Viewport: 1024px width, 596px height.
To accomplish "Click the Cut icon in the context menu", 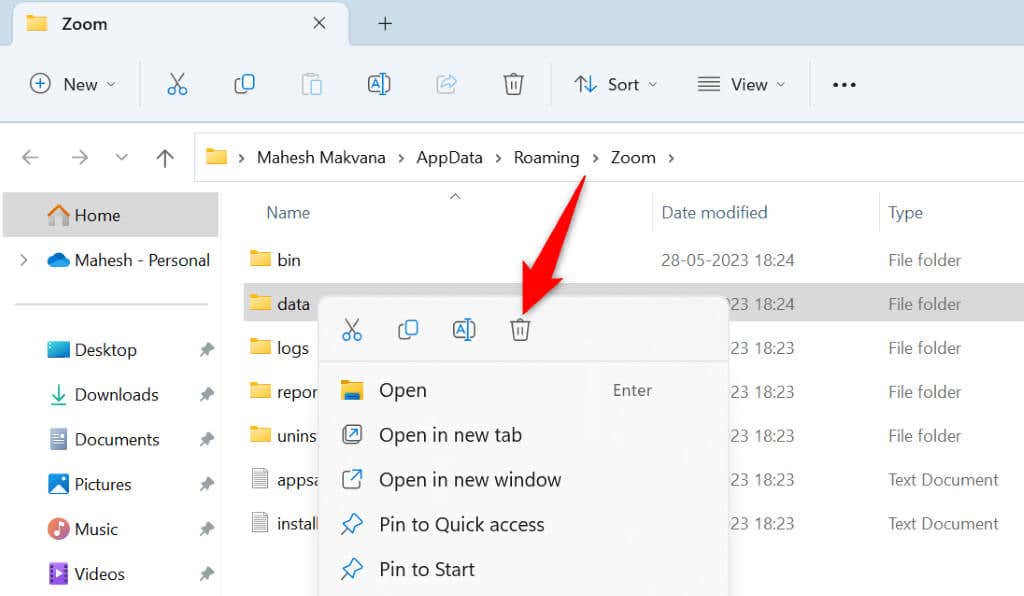I will pos(351,330).
